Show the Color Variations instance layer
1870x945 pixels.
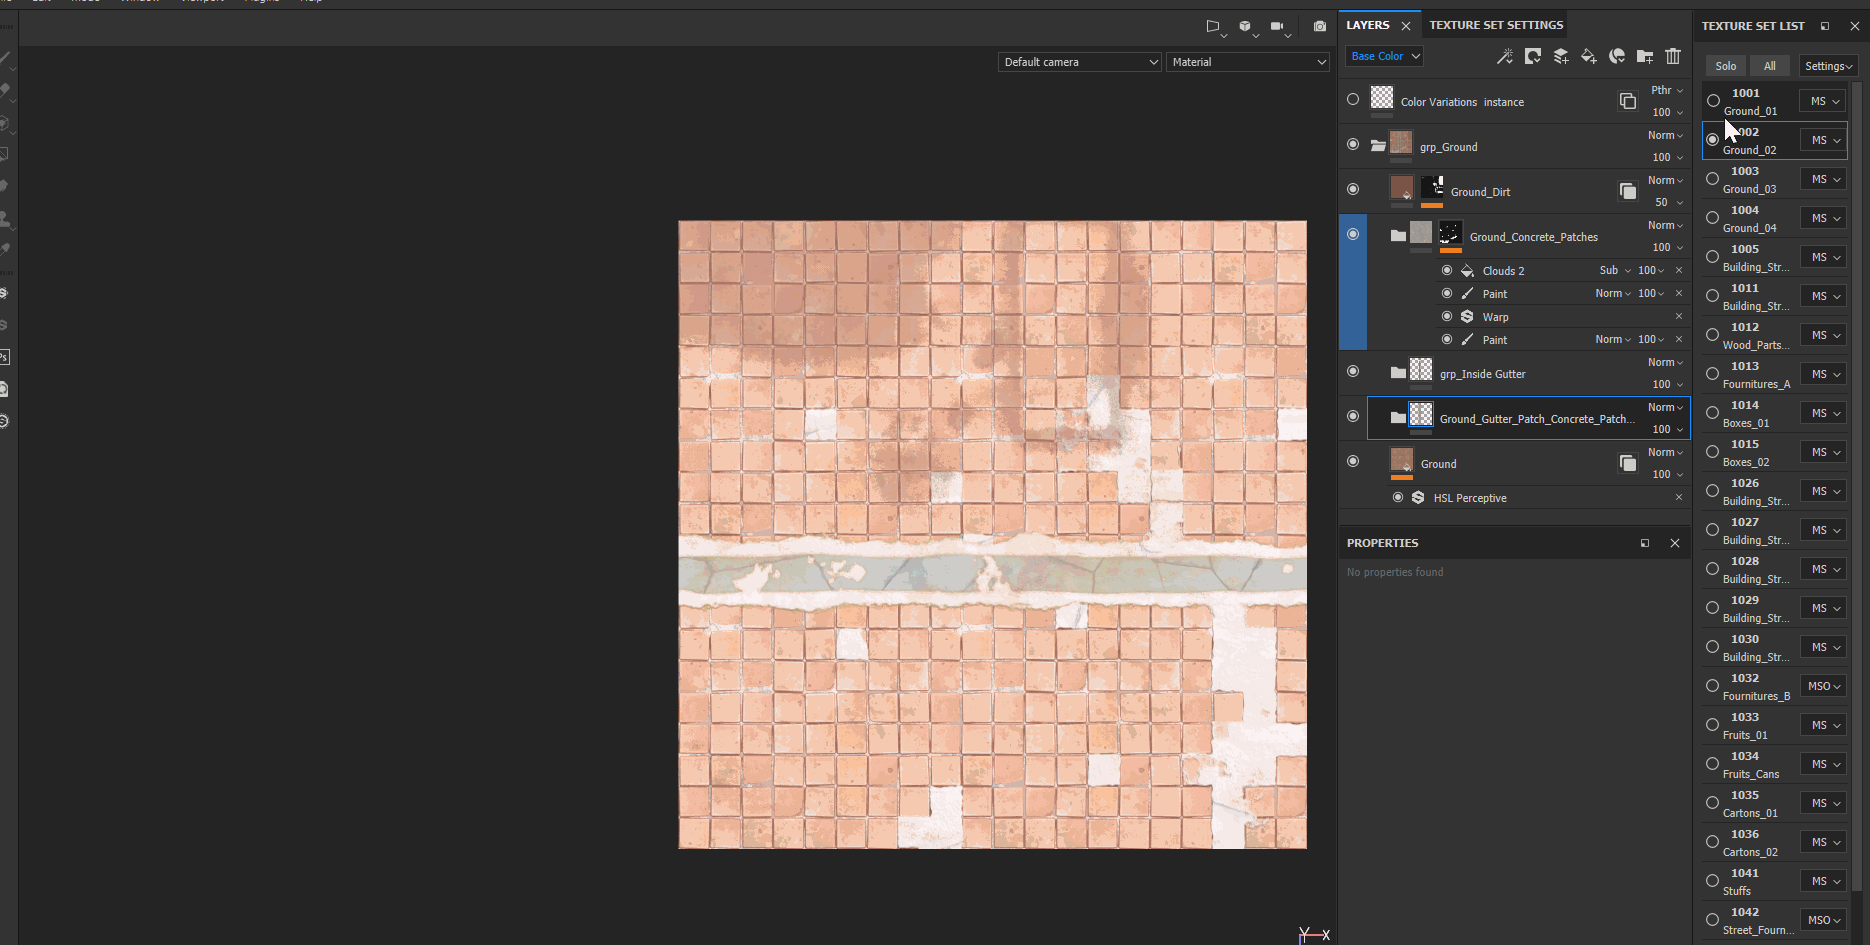click(1353, 100)
